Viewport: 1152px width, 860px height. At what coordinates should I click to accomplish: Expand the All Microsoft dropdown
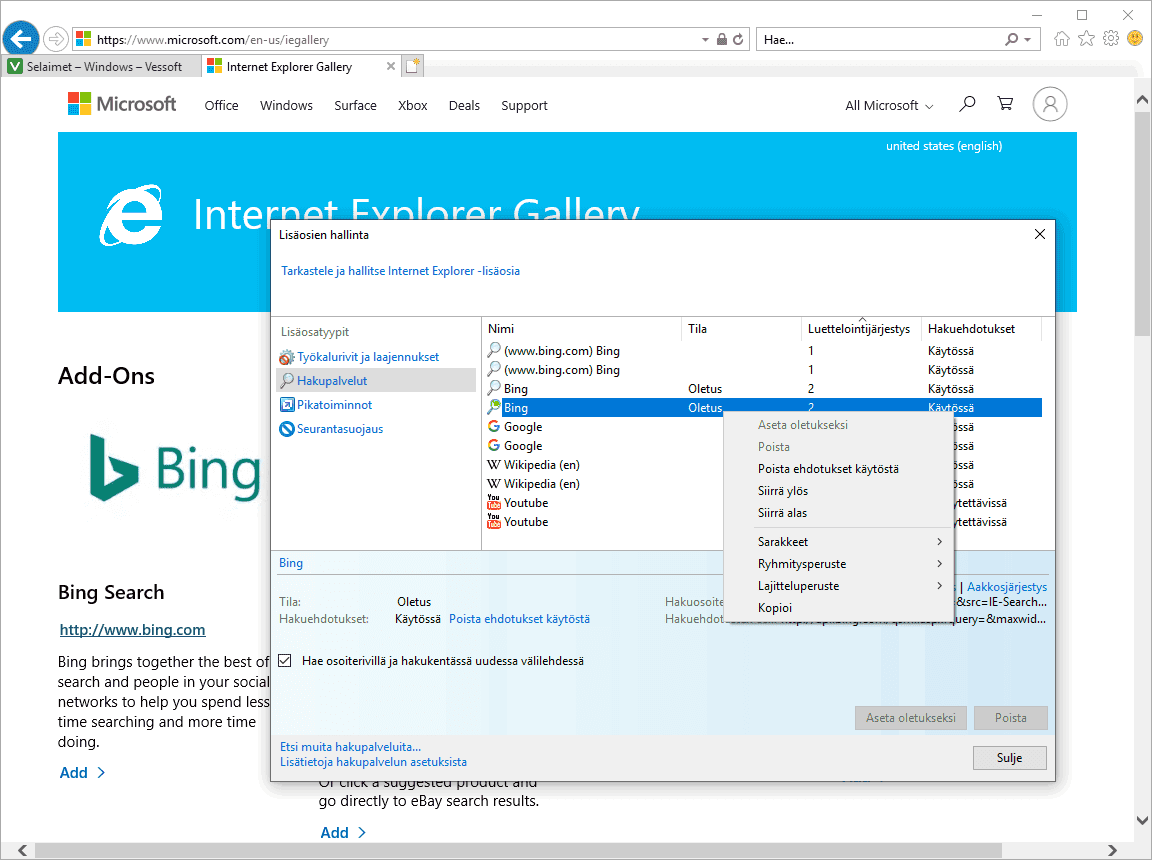pos(889,106)
